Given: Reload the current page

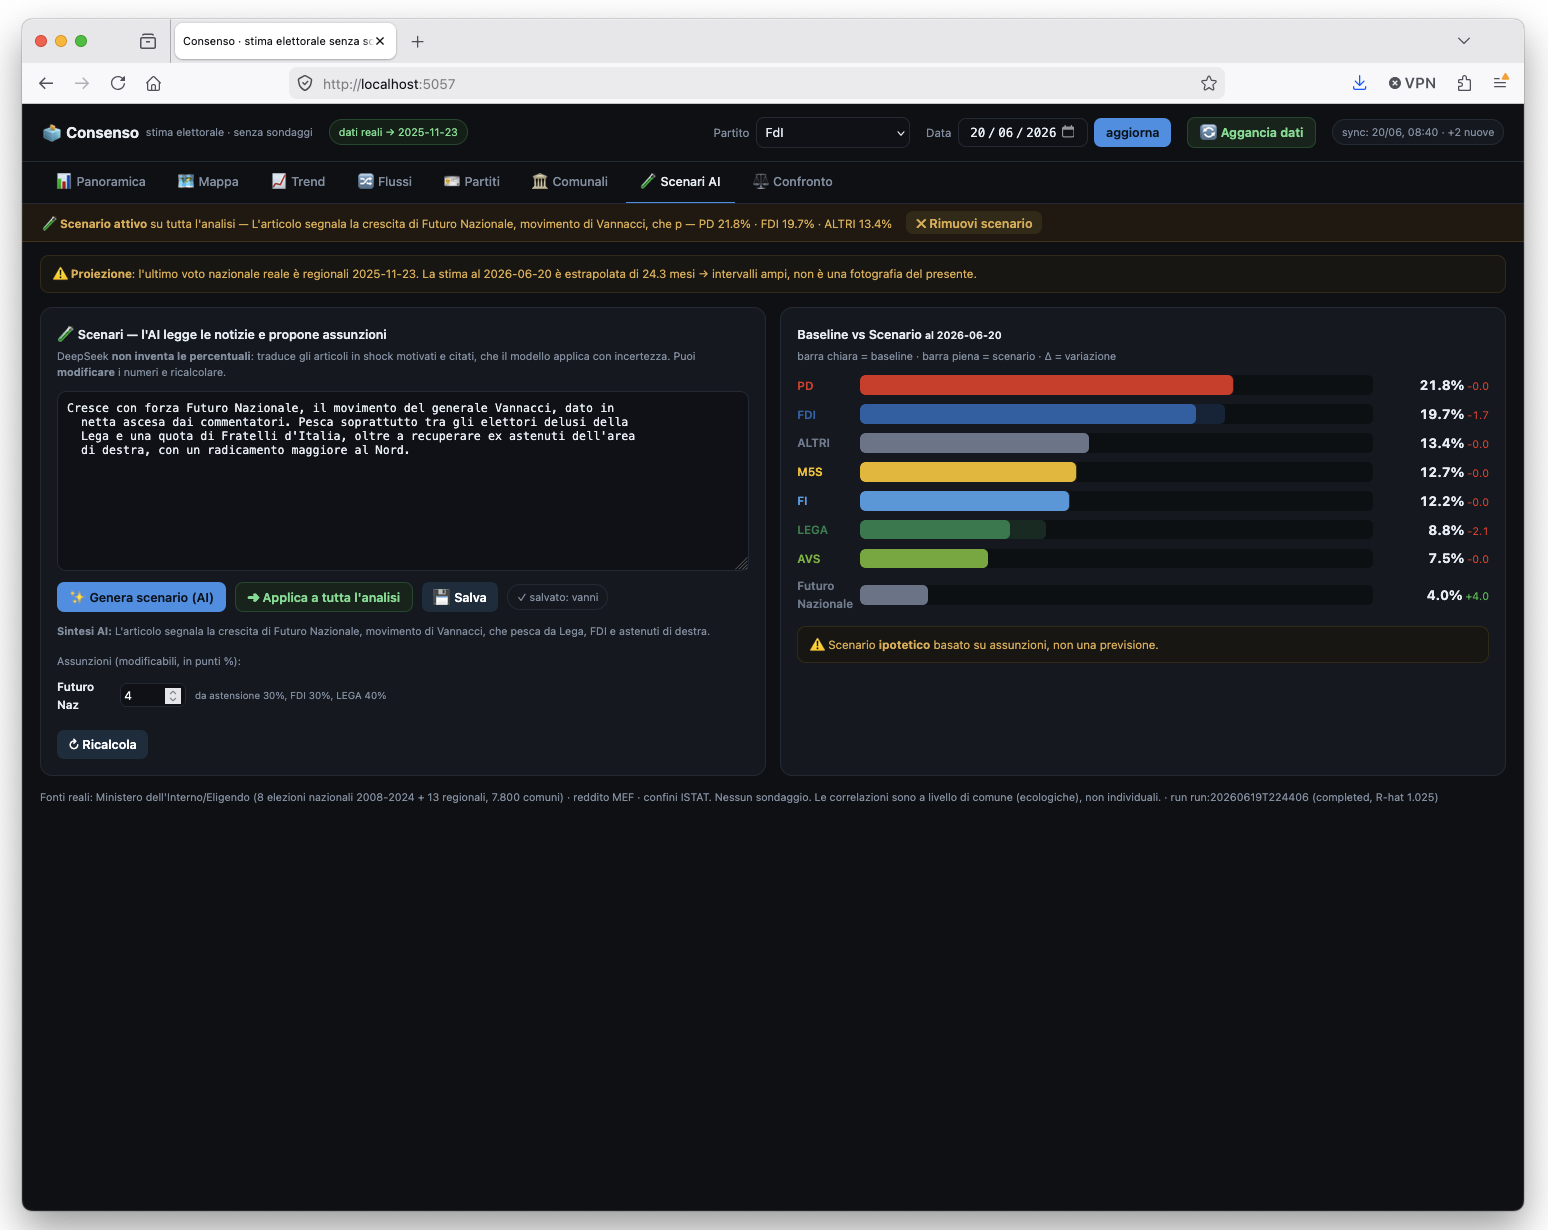Looking at the screenshot, I should tap(118, 83).
